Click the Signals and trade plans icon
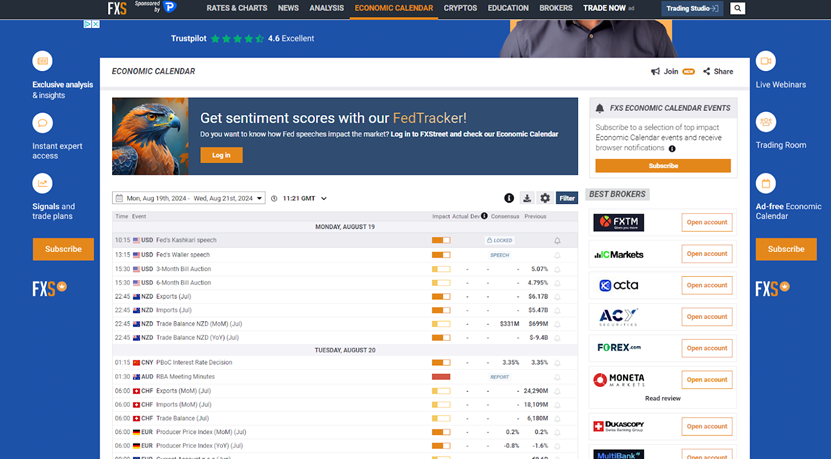The width and height of the screenshot is (831, 459). click(x=42, y=183)
